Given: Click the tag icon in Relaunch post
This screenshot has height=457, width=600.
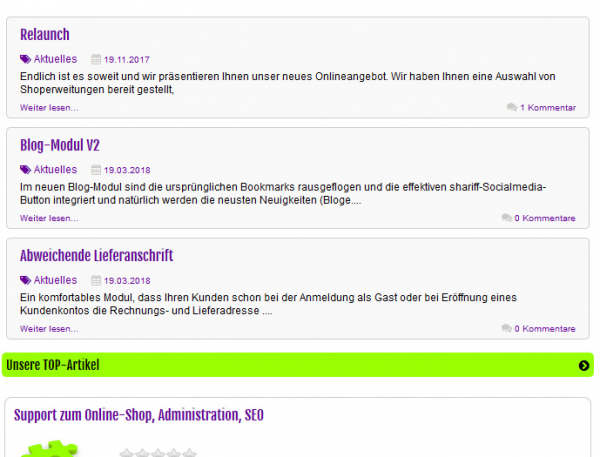Looking at the screenshot, I should 25,59.
